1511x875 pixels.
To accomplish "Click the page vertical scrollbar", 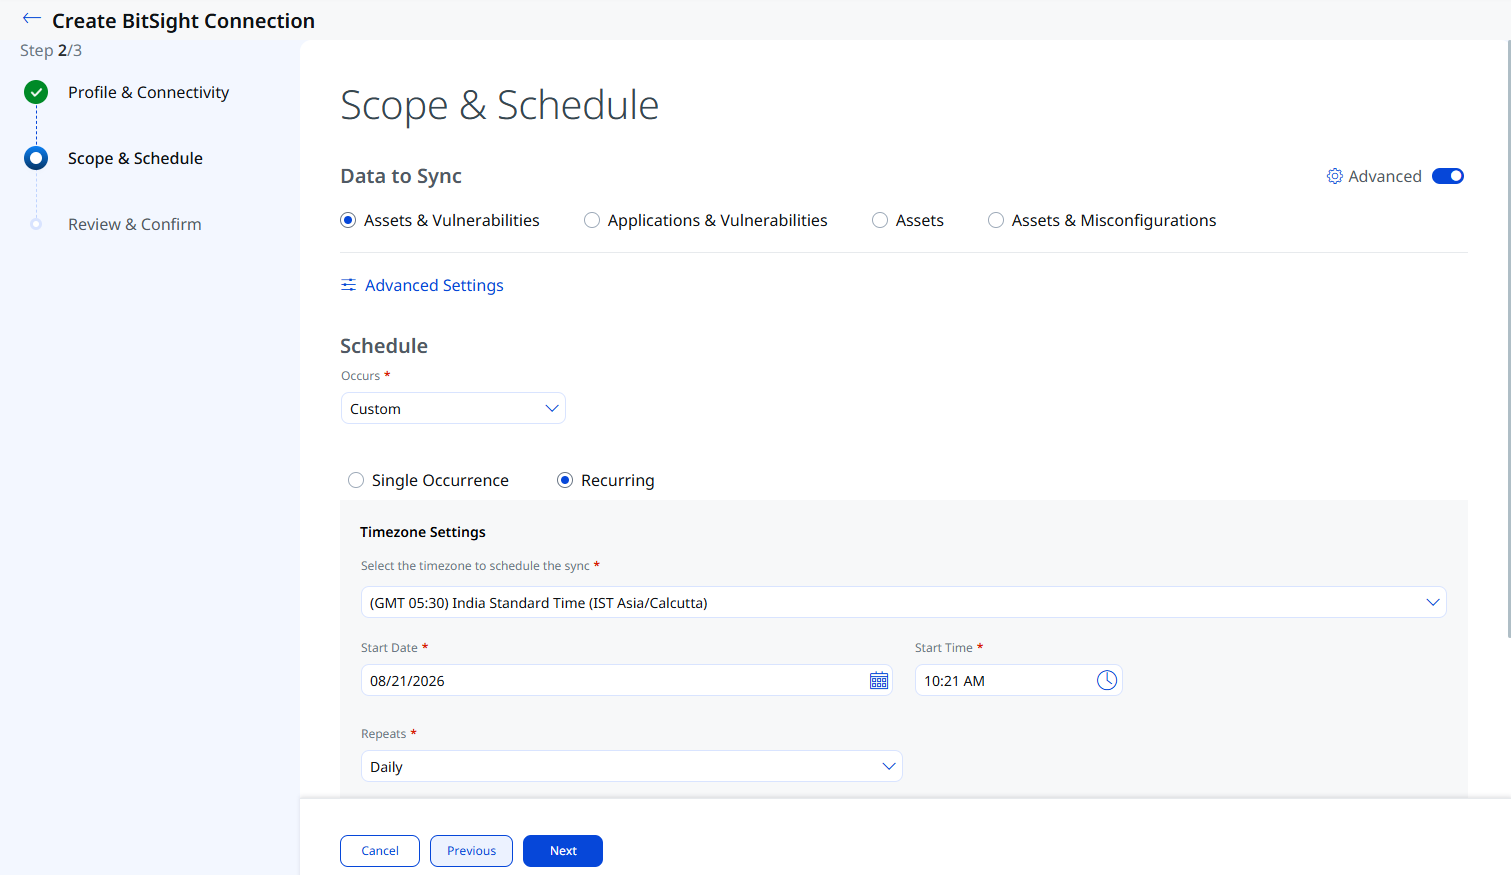I will click(x=1508, y=340).
